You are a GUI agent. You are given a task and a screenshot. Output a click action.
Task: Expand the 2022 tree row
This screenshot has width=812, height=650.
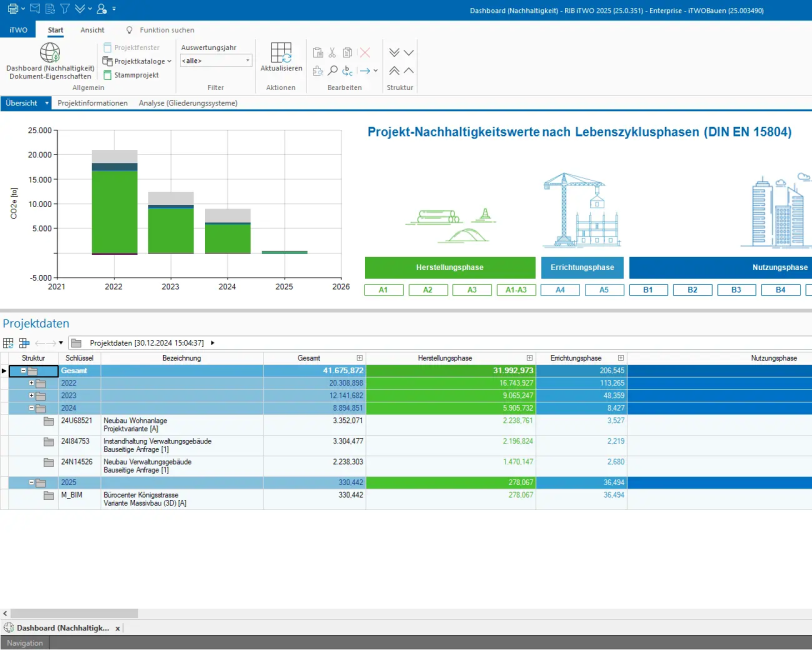tap(32, 383)
